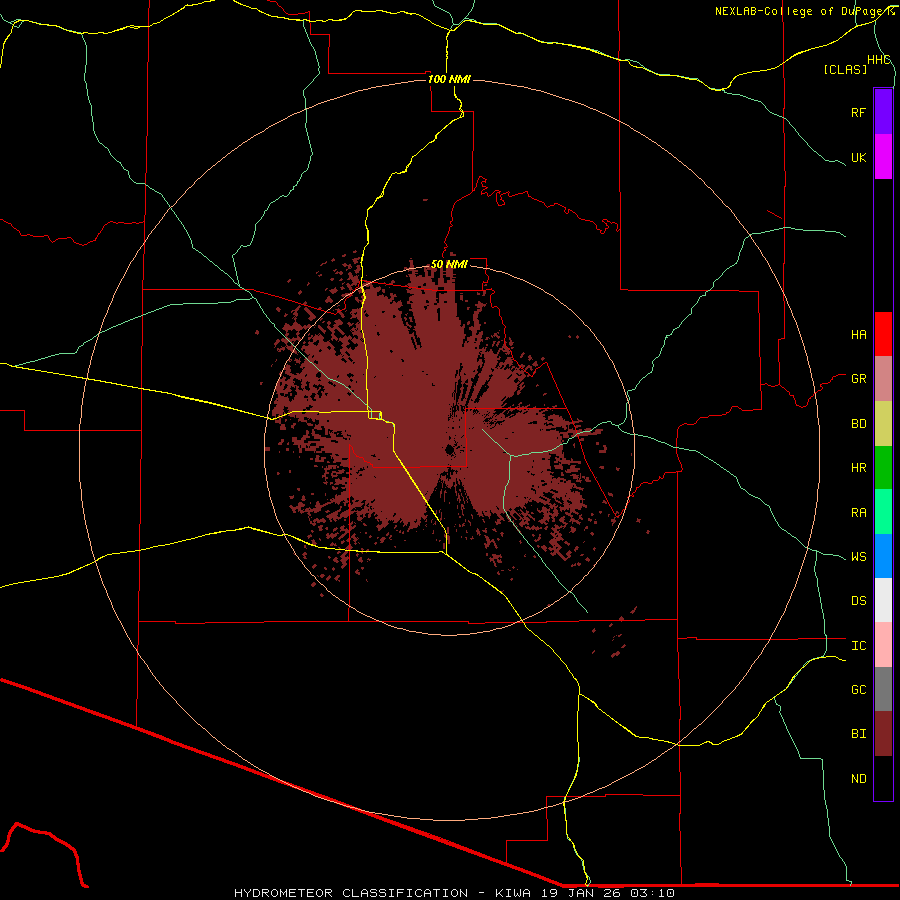This screenshot has width=900, height=900.
Task: Click the magenta UK legend color swatch
Action: [x=883, y=157]
